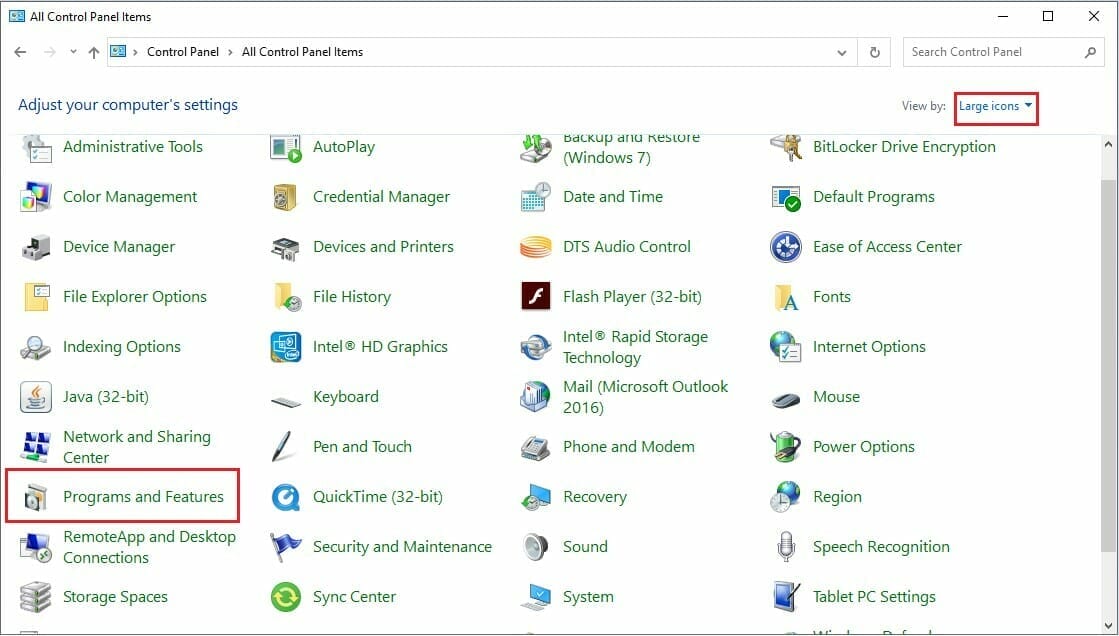Select 'Control Panel' in the breadcrumb path
The width and height of the screenshot is (1119, 636).
[185, 52]
